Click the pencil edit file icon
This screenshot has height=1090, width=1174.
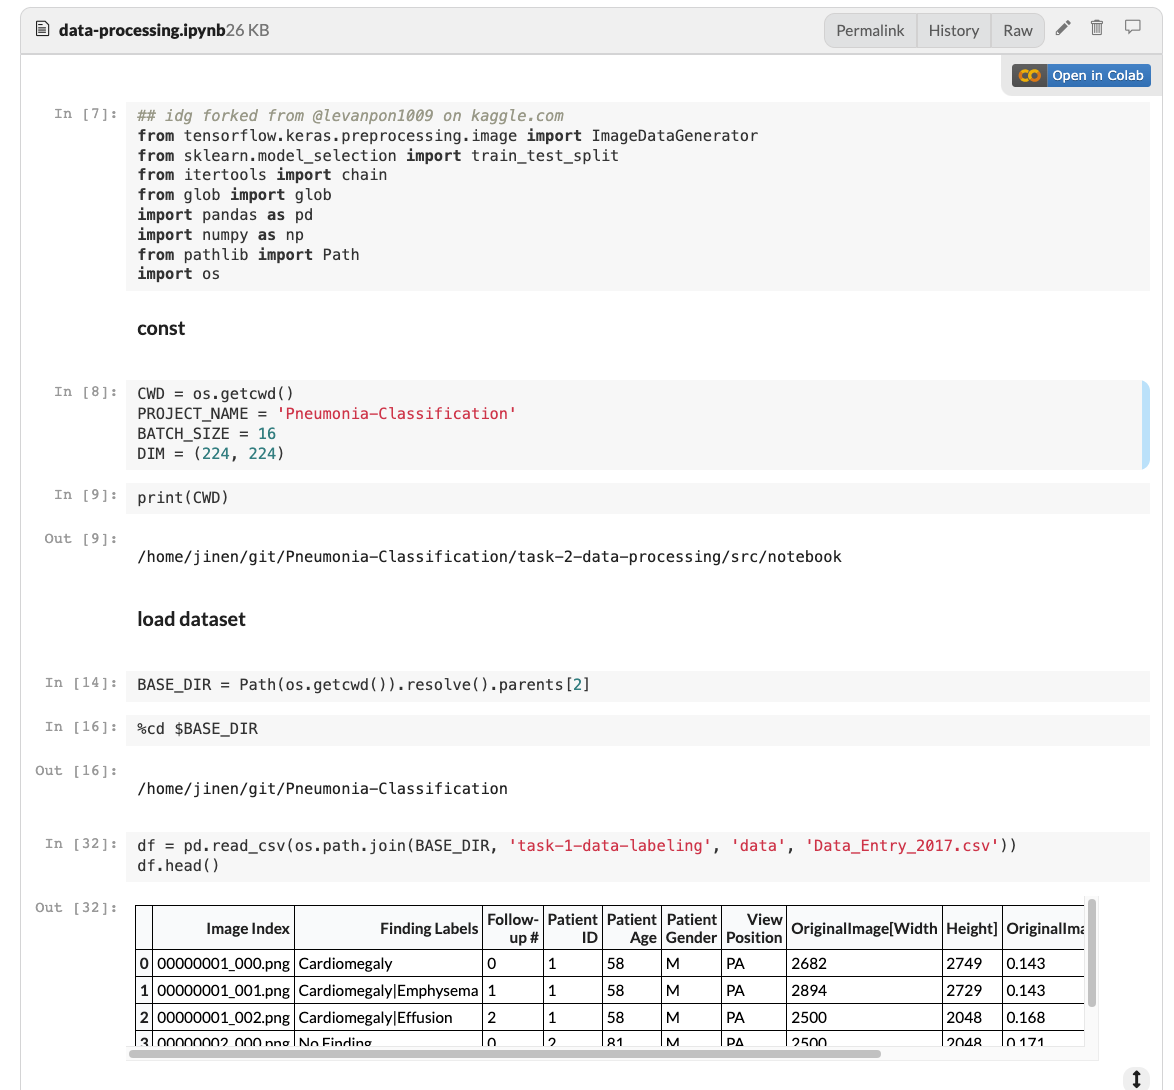click(x=1063, y=29)
